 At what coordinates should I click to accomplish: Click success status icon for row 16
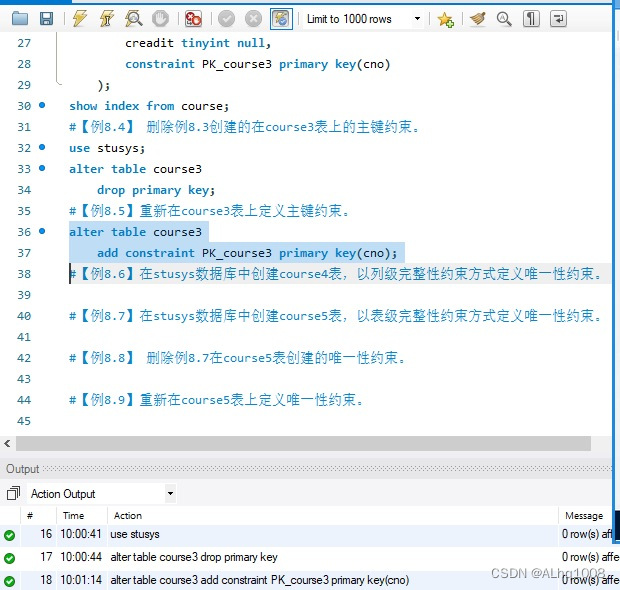click(x=9, y=535)
